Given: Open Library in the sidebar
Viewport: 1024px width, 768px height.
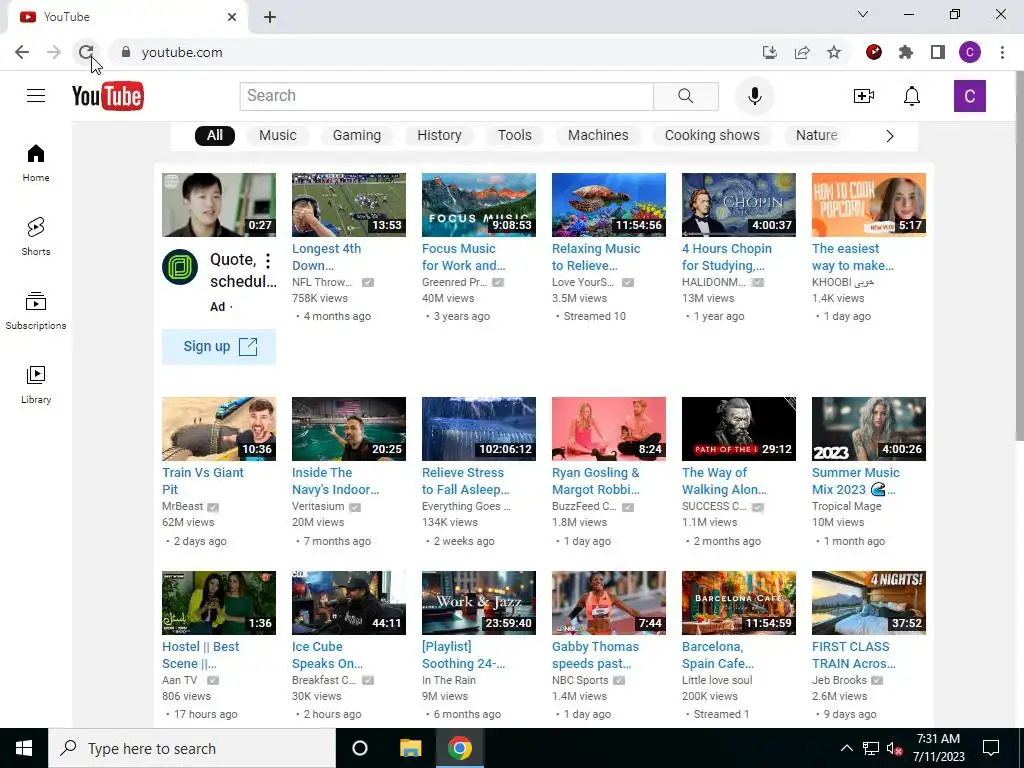Looking at the screenshot, I should point(36,385).
